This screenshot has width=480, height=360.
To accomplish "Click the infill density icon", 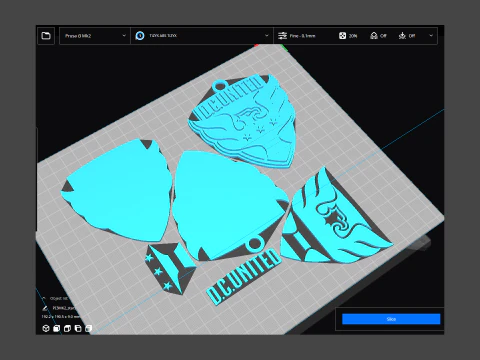I will (342, 36).
